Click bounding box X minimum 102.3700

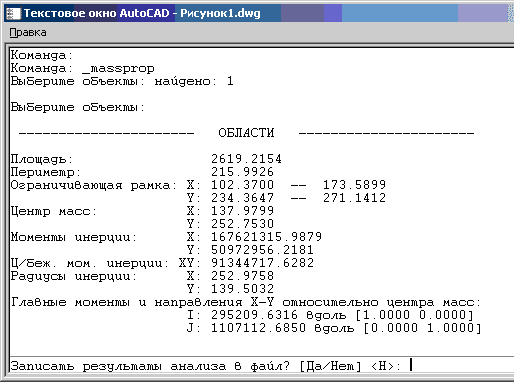pyautogui.click(x=242, y=185)
